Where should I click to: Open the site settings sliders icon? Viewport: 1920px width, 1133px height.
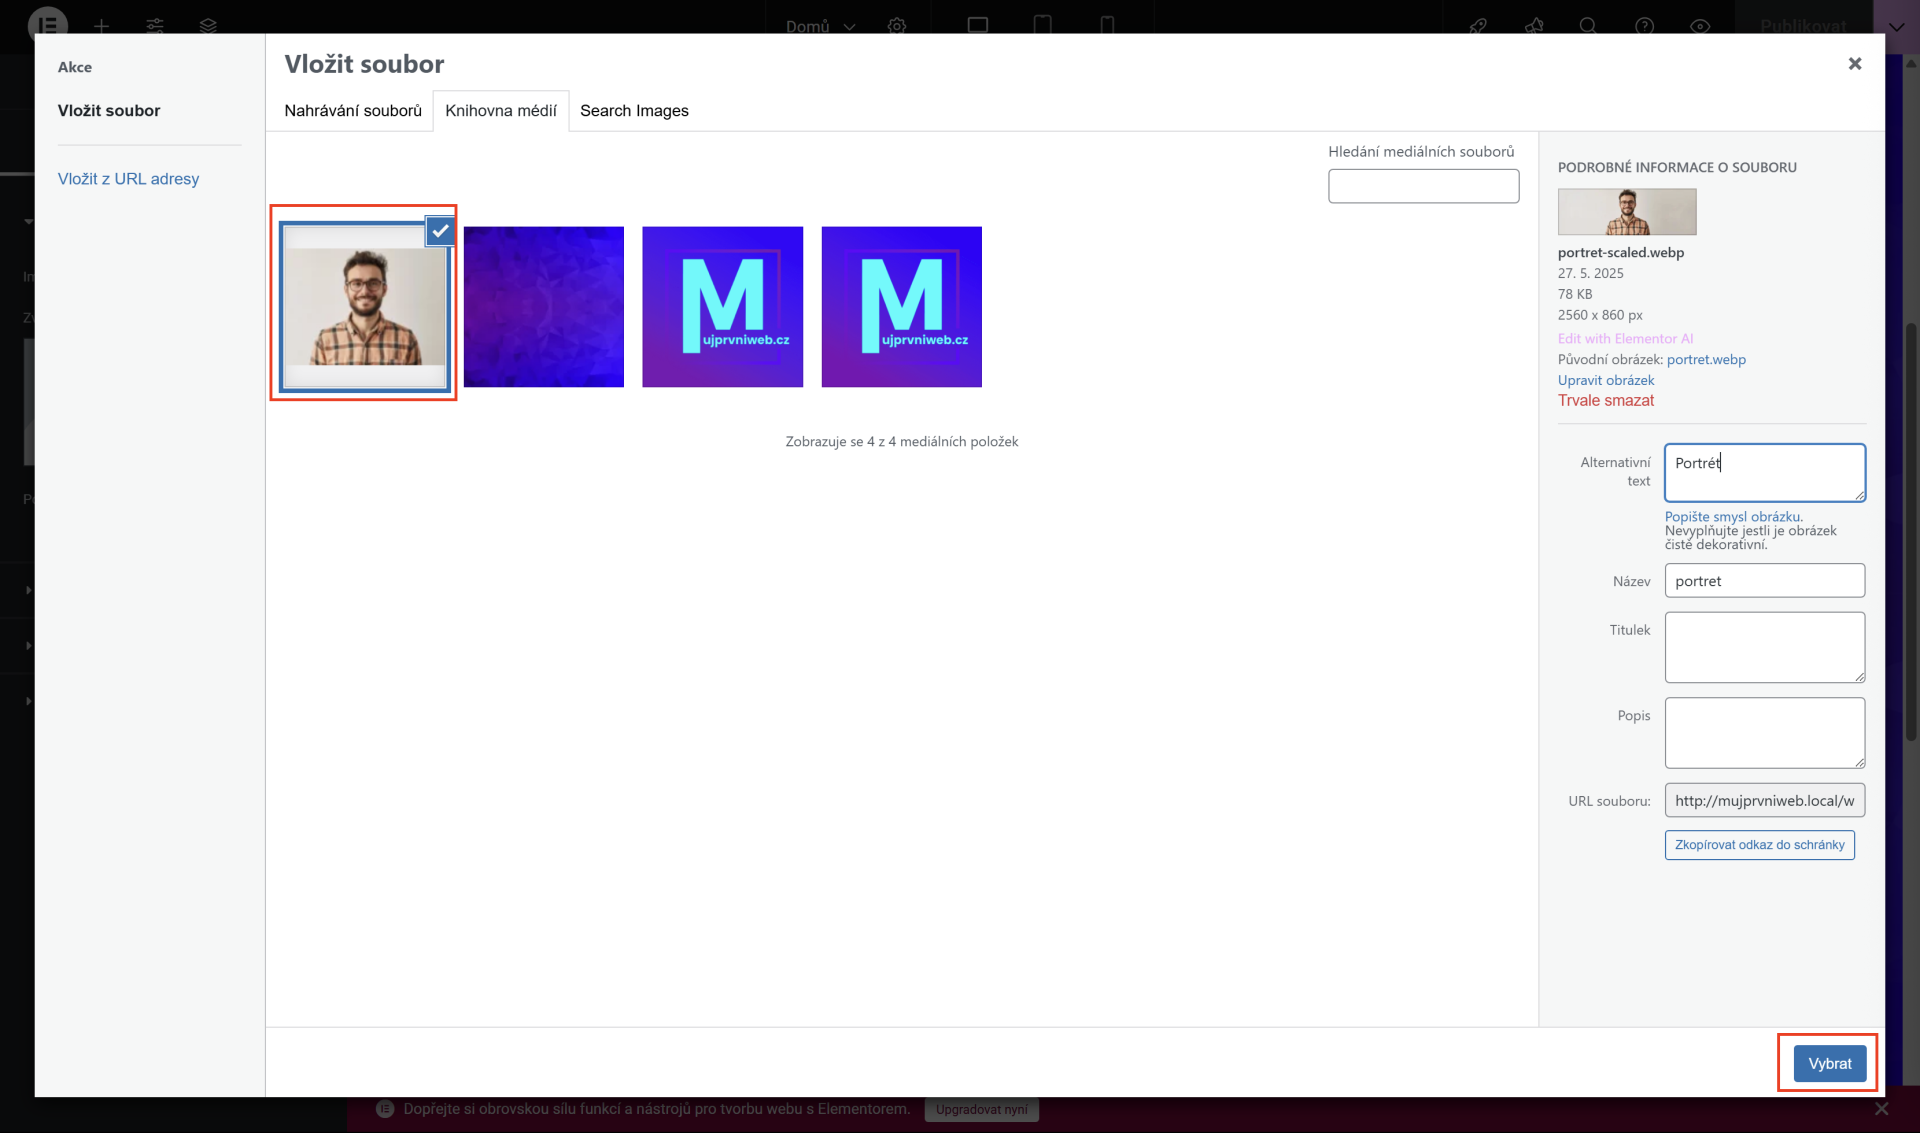click(x=155, y=26)
